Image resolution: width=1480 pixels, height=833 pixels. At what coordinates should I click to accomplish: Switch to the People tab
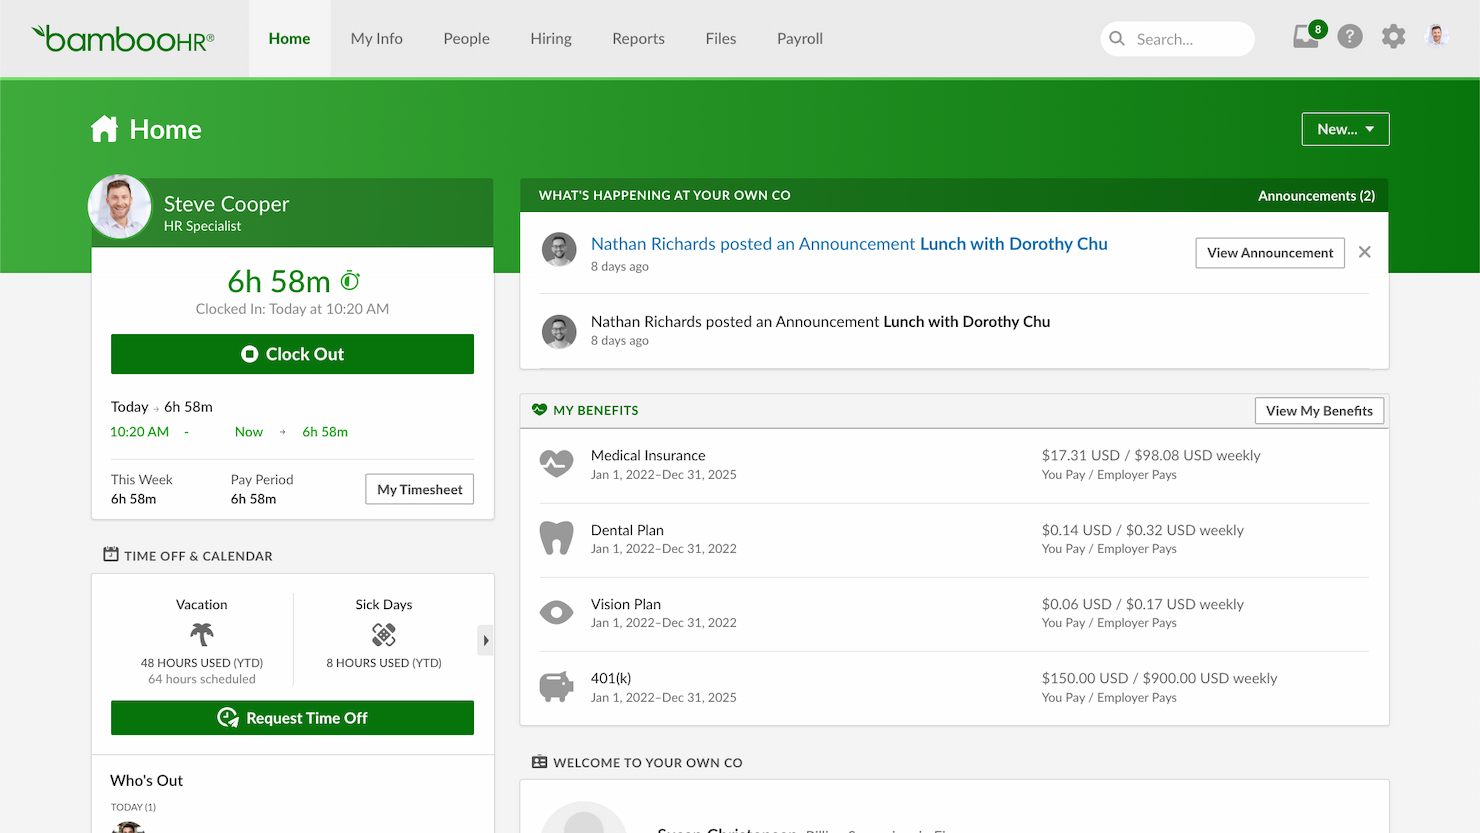pos(466,38)
